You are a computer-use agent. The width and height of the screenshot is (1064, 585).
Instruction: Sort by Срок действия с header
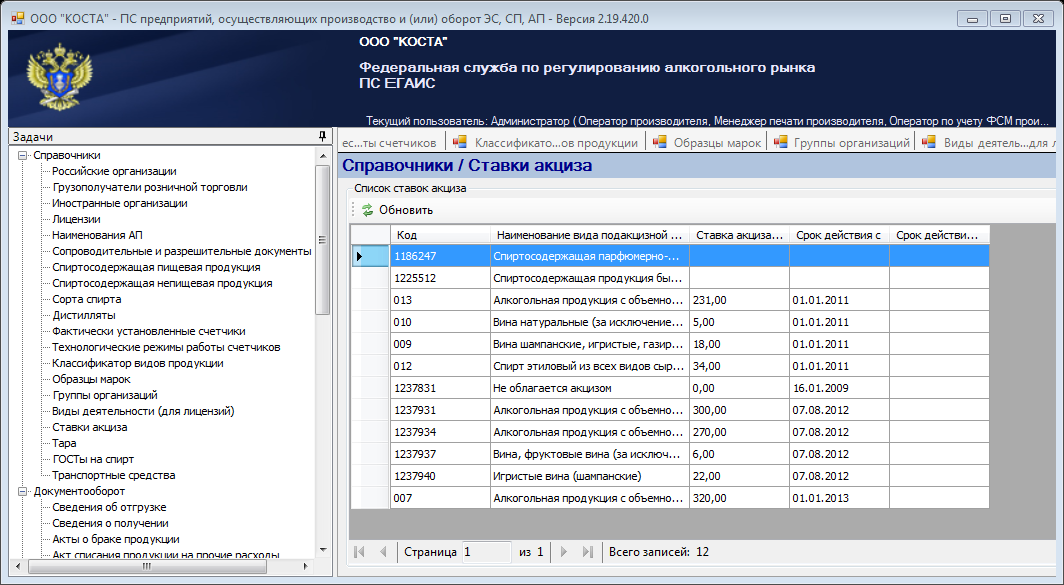[839, 235]
